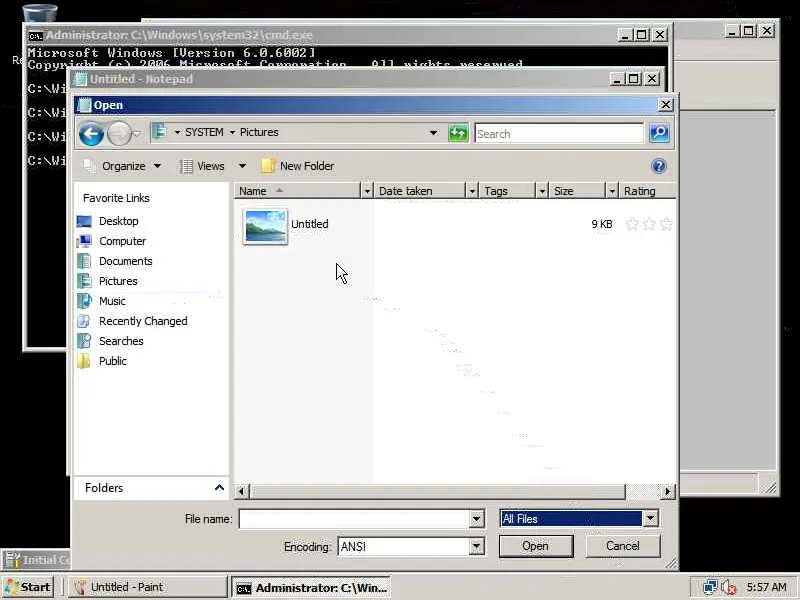800x600 pixels.
Task: Set the third rating star for Untitled
Action: click(666, 223)
